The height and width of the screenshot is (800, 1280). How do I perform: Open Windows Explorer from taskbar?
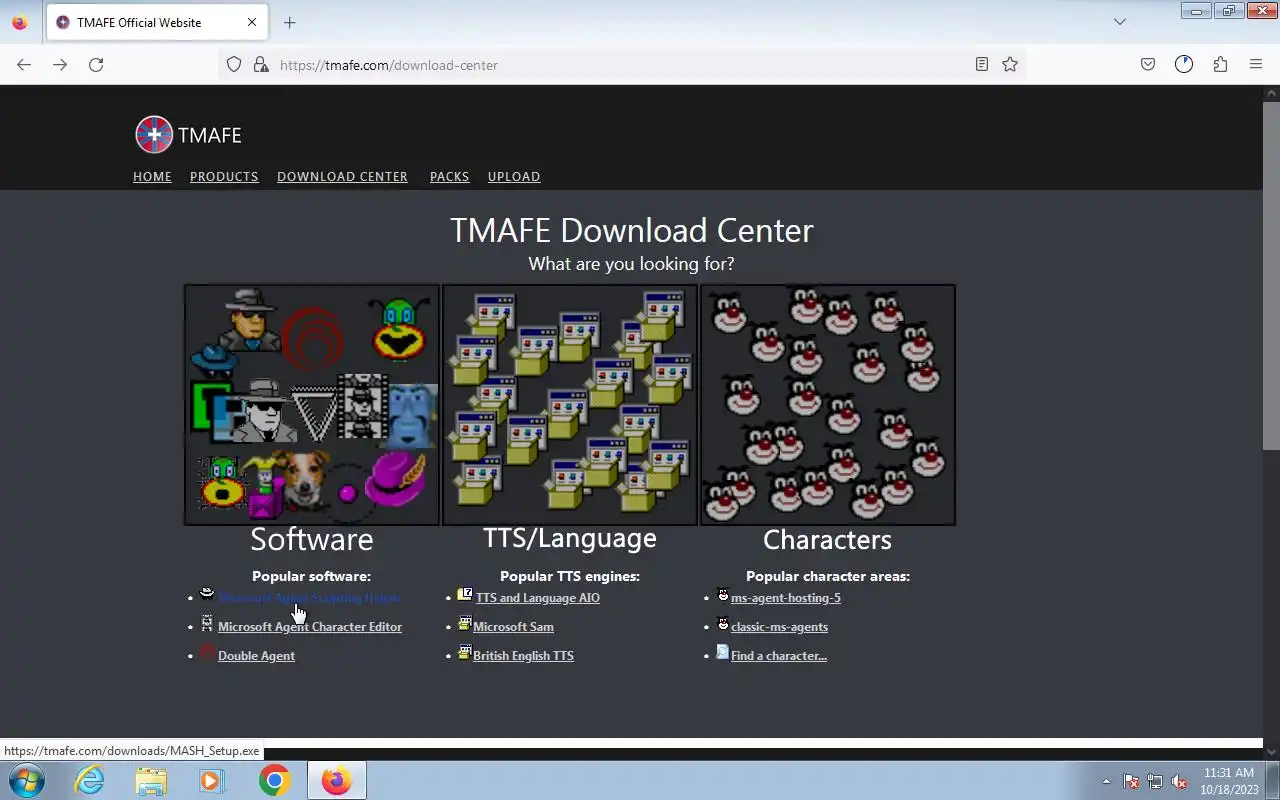click(x=151, y=780)
